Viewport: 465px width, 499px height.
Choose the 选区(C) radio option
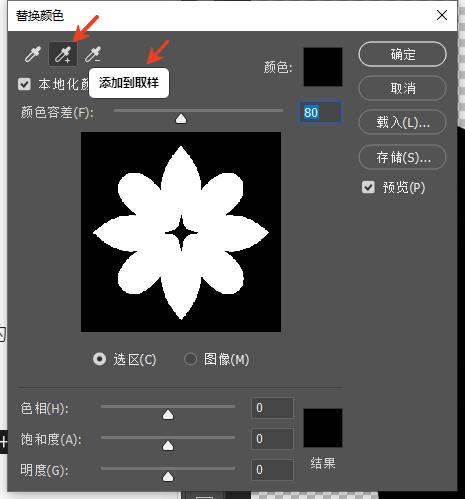[x=99, y=359]
